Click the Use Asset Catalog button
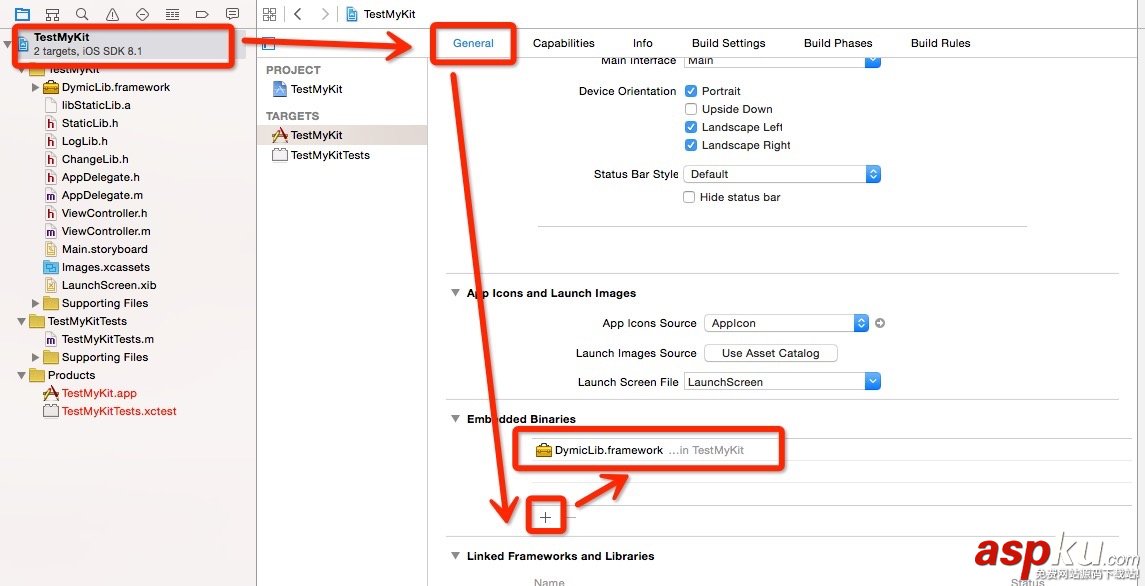Screen dimensions: 1145x586 pyautogui.click(x=770, y=353)
